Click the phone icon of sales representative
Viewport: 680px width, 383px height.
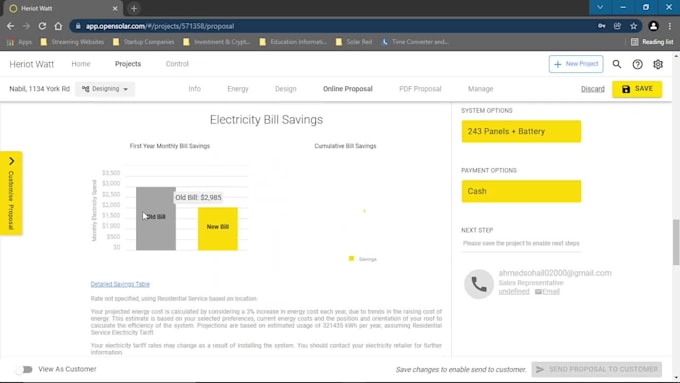[x=479, y=284]
